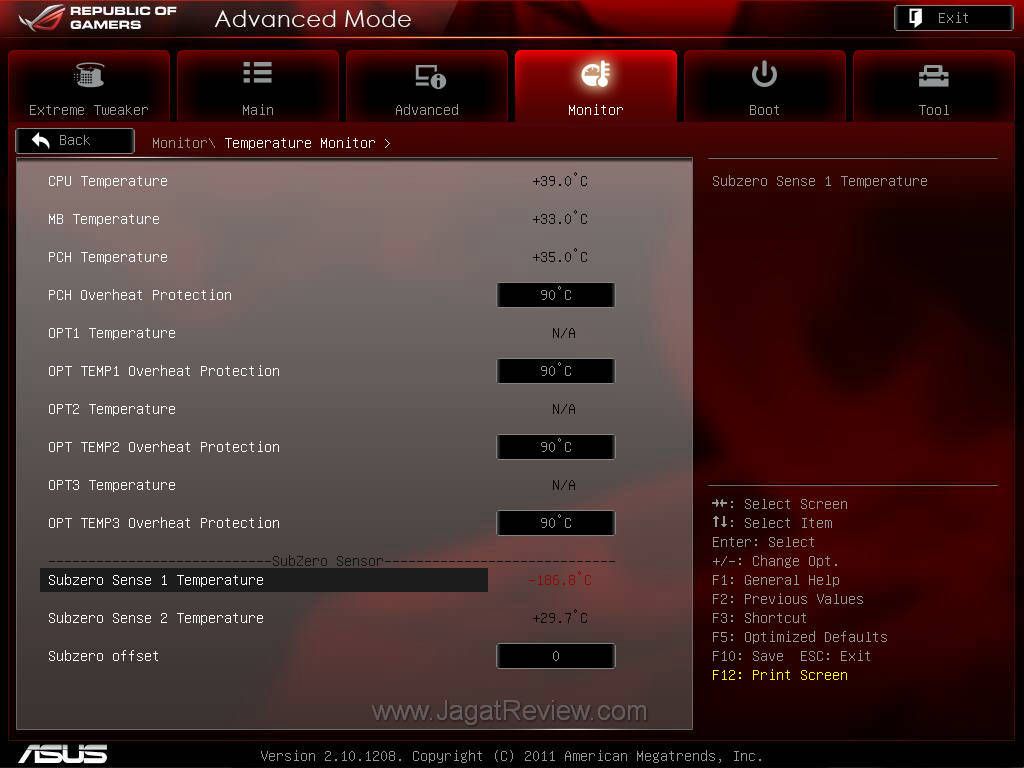Click the CPU Temperature label

click(x=108, y=181)
